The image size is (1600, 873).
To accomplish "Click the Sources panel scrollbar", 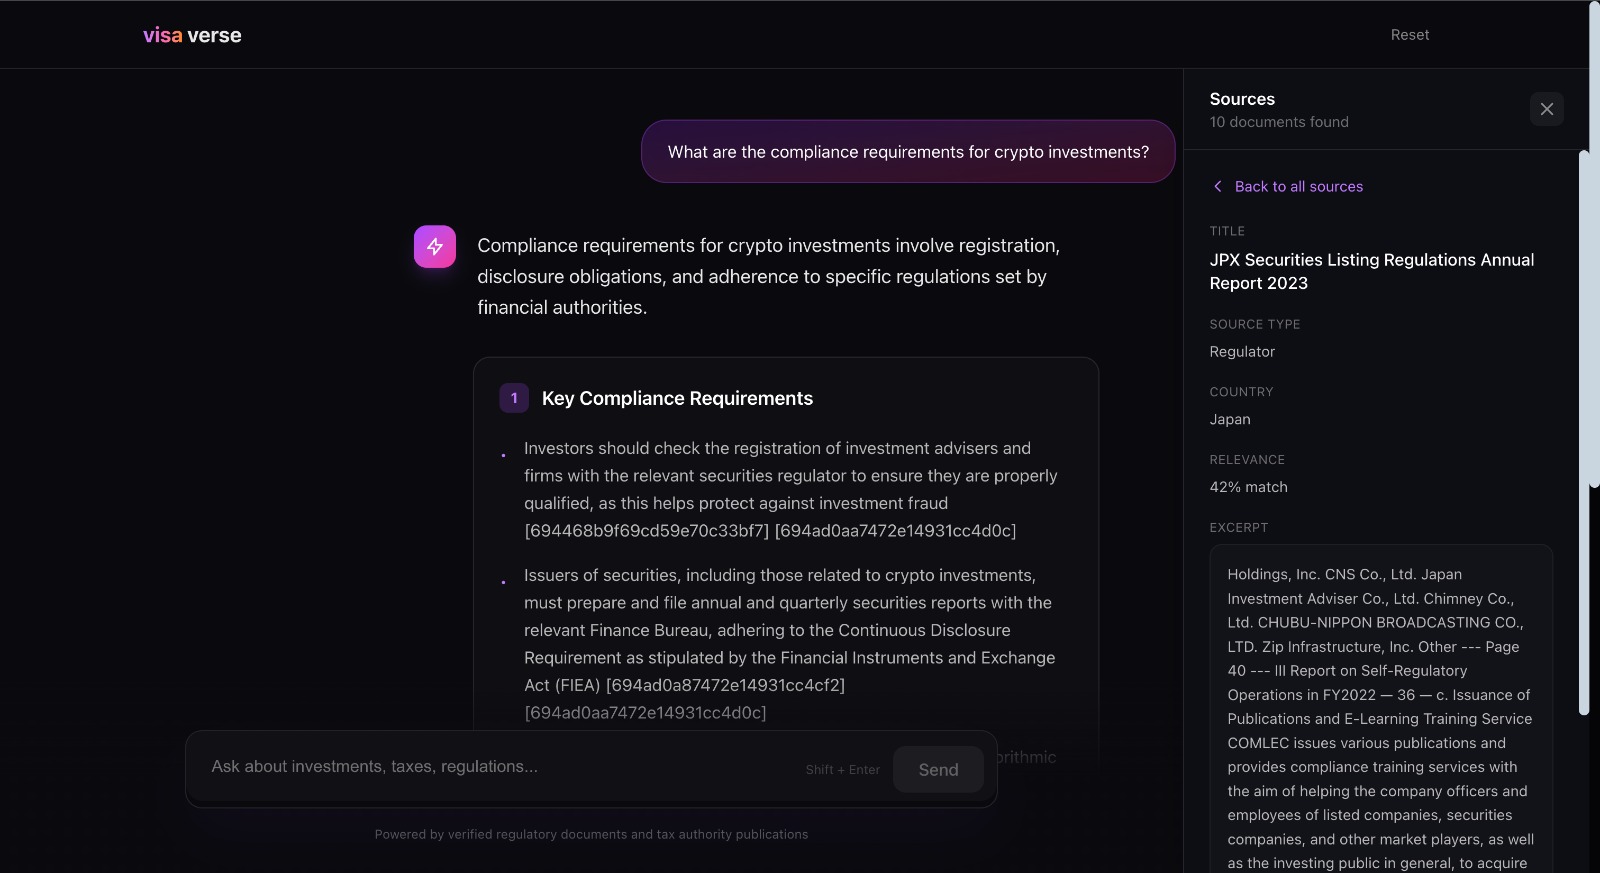I will click(x=1583, y=430).
